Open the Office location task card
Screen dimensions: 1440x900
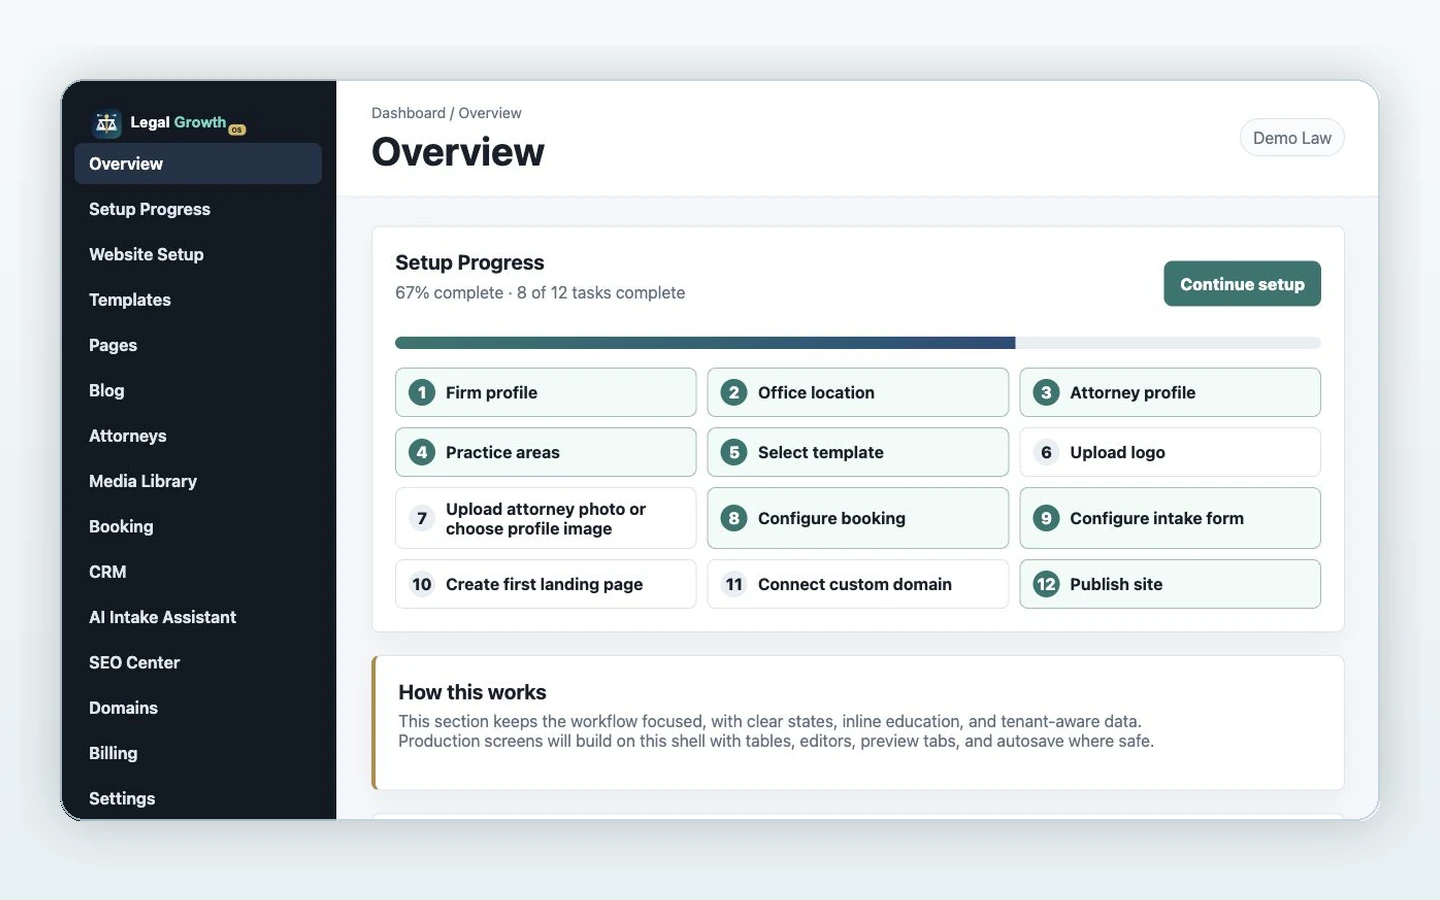tap(858, 393)
